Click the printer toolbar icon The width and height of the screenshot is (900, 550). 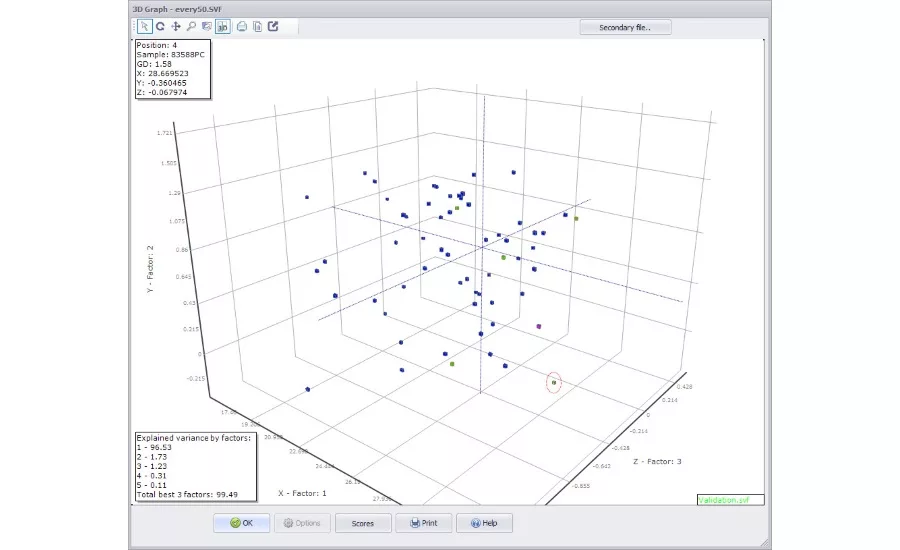coord(242,26)
